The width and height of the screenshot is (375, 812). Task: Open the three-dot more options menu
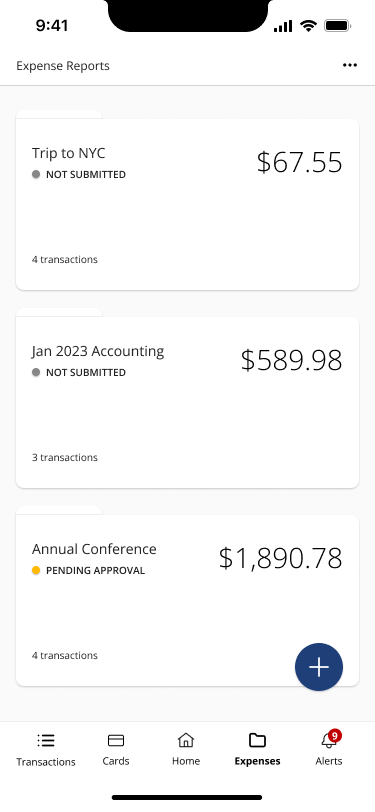(350, 65)
